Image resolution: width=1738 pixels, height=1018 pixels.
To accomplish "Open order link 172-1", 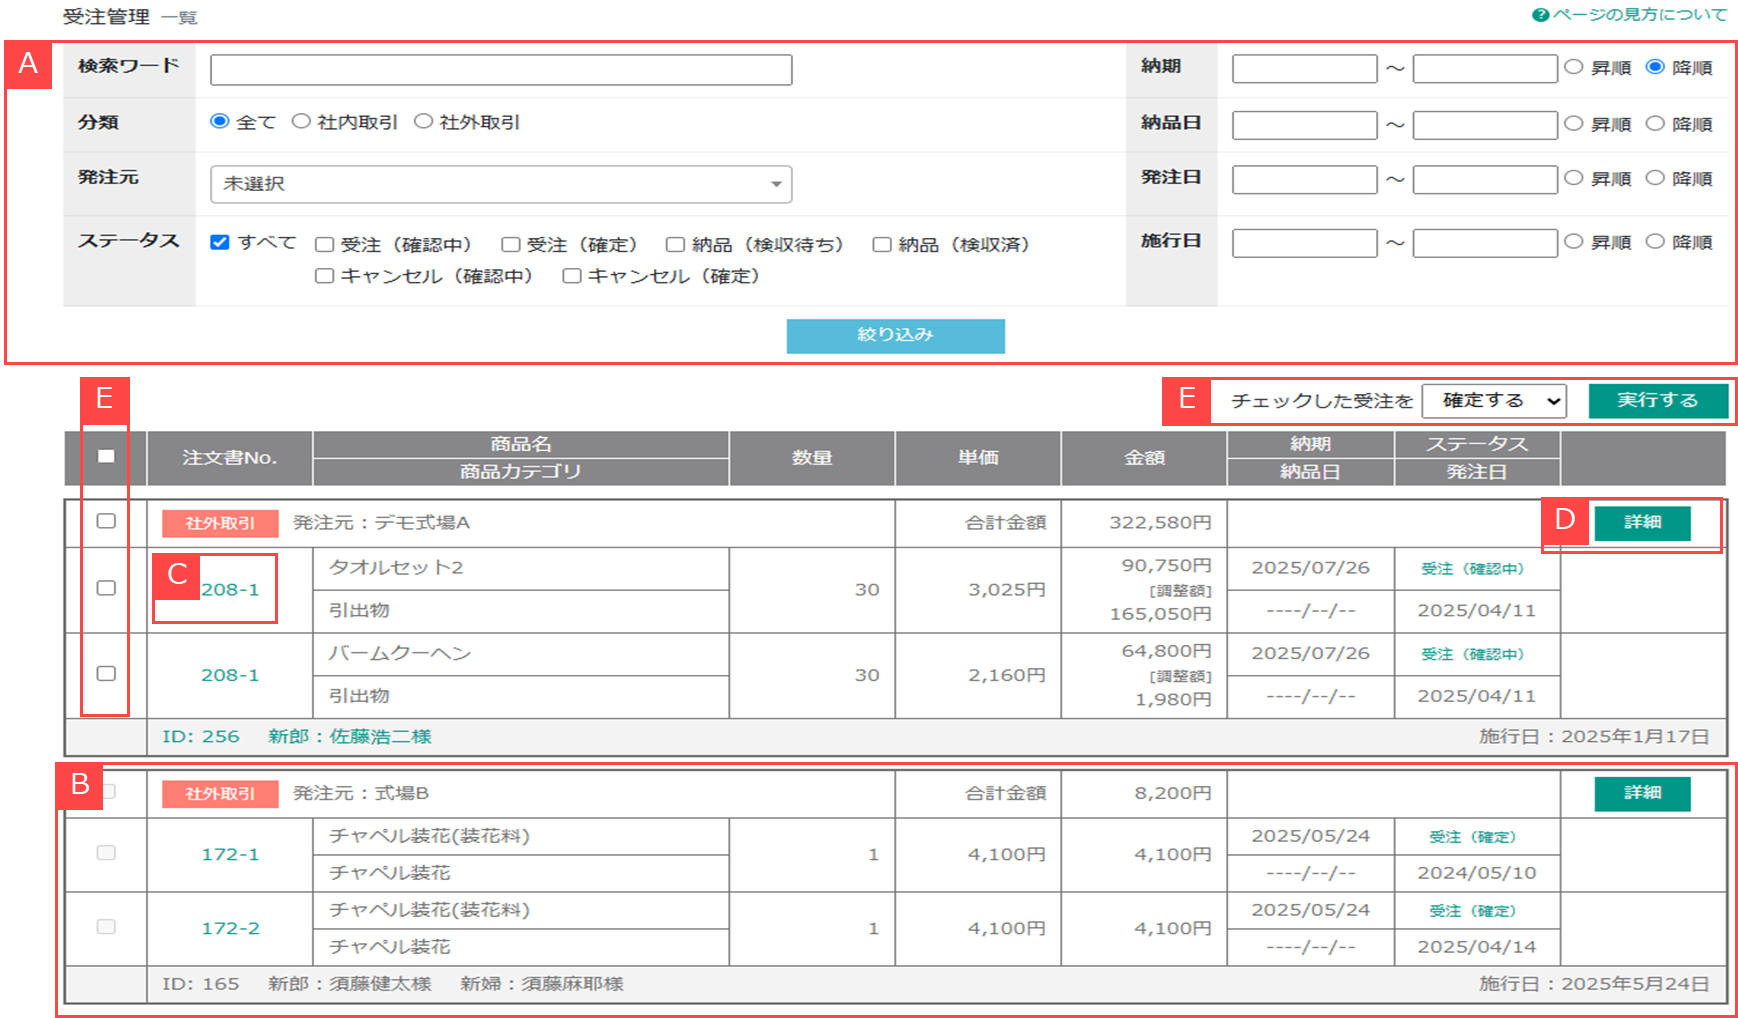I will coord(230,855).
